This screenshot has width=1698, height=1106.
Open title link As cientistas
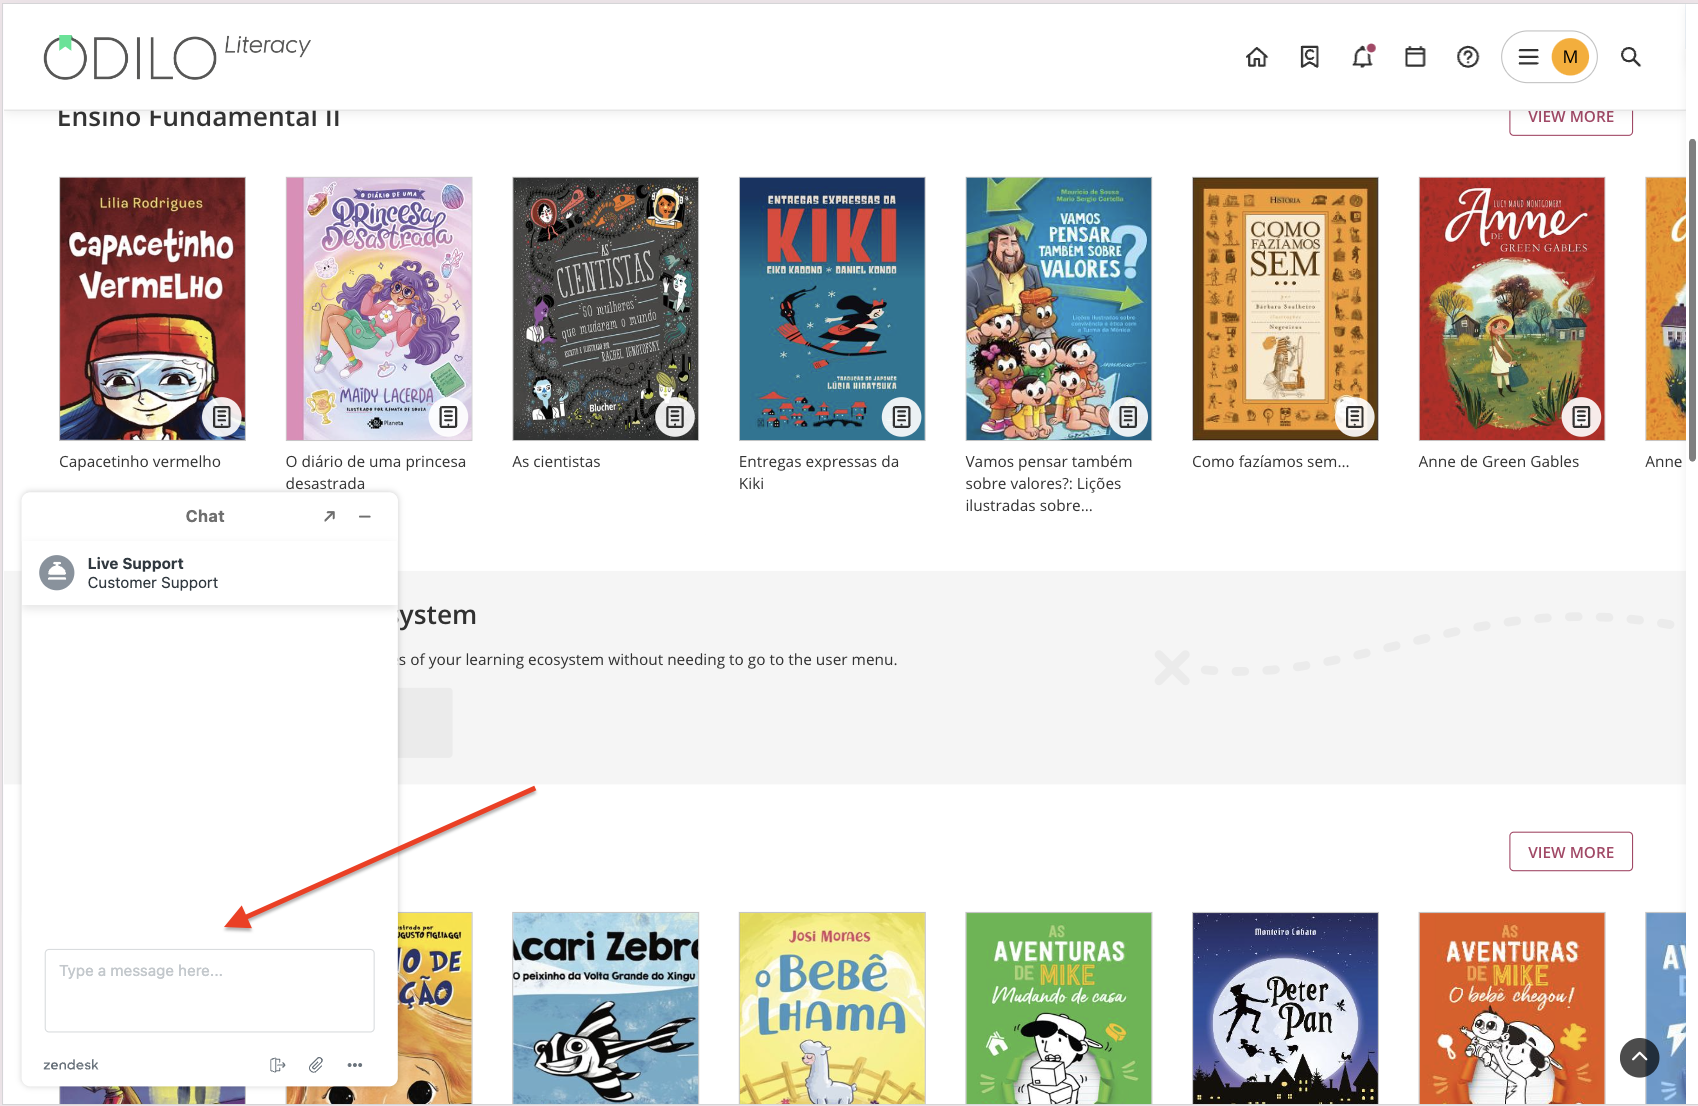click(x=556, y=462)
